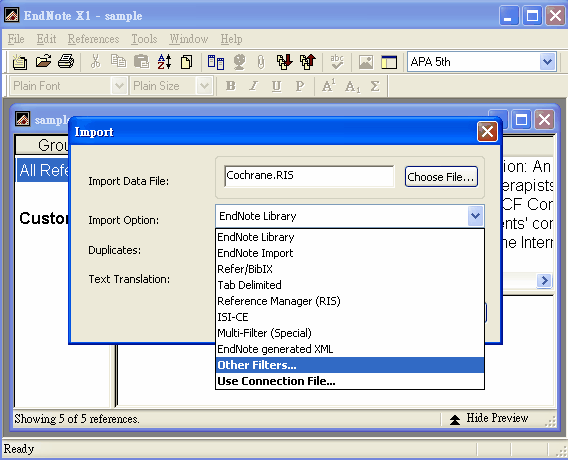The height and width of the screenshot is (460, 568).
Task: Click the Sigma symbol font icon
Action: click(x=375, y=86)
